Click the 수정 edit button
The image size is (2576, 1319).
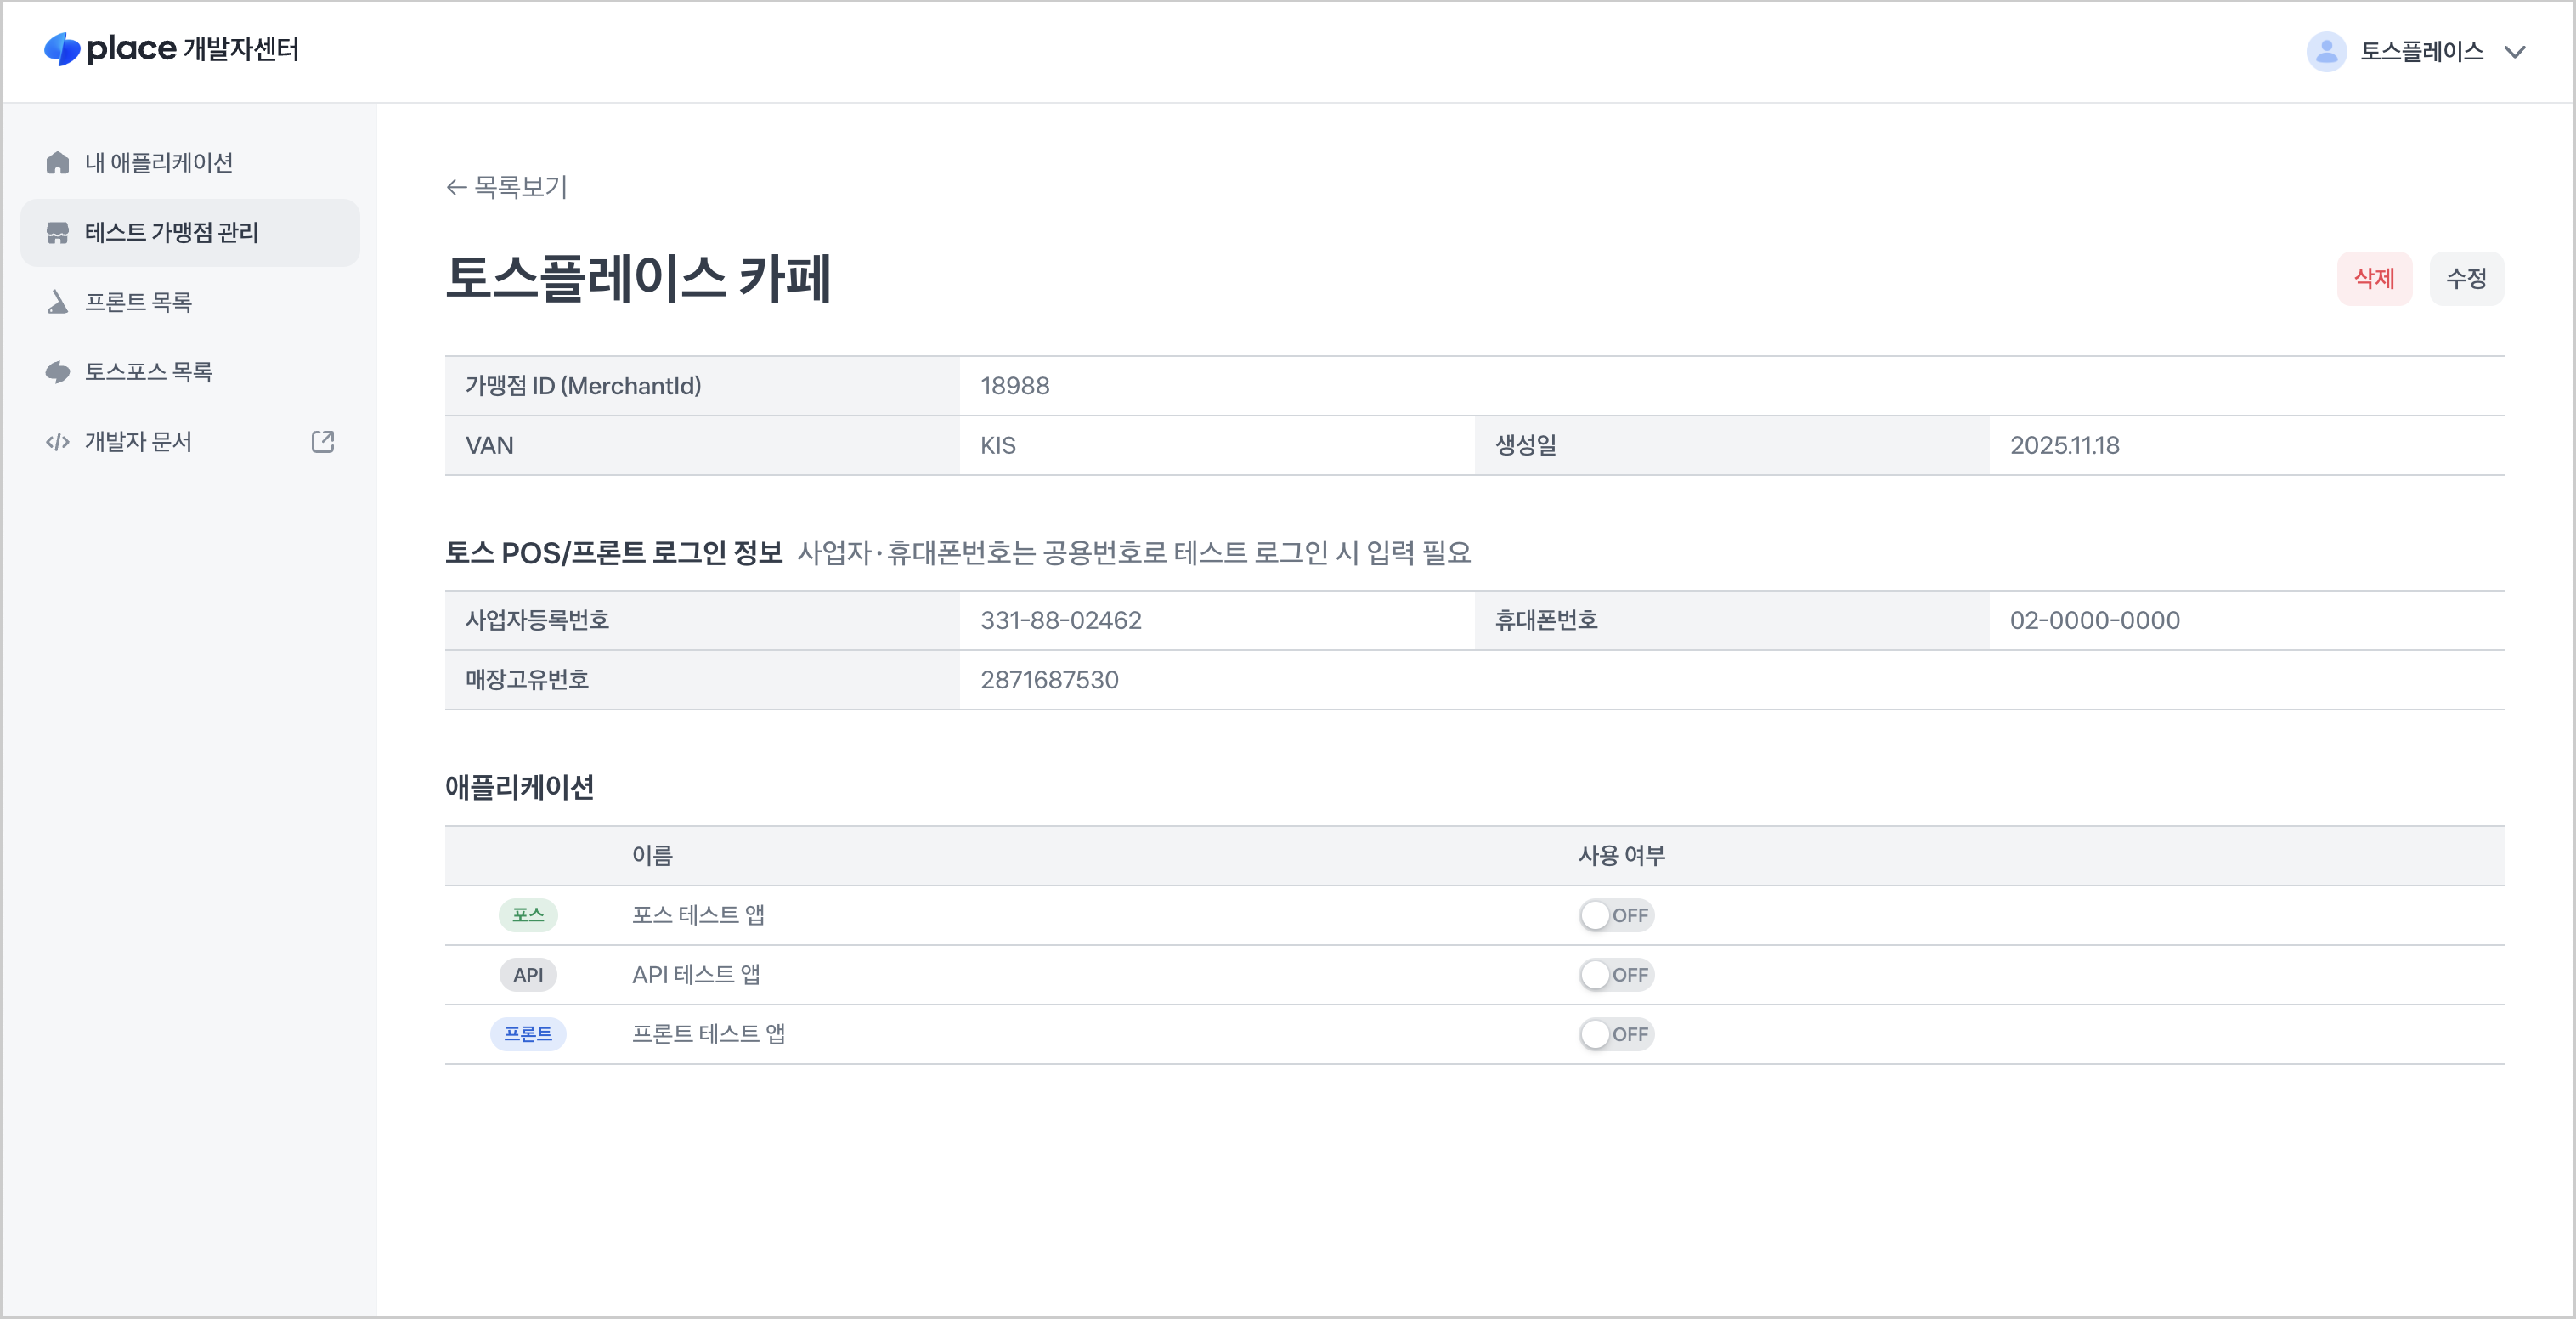tap(2467, 279)
